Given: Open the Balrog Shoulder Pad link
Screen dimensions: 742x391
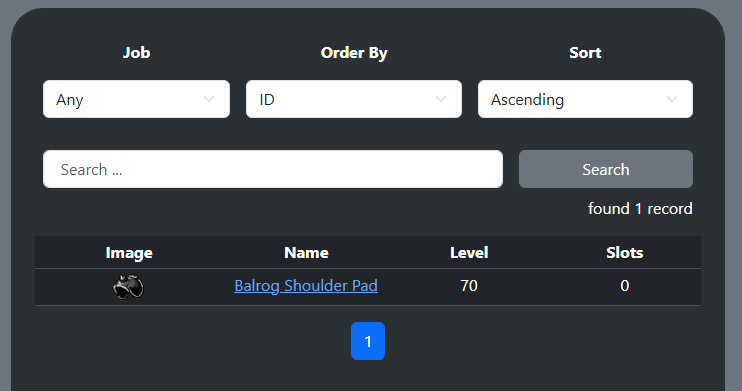Looking at the screenshot, I should click(x=306, y=286).
